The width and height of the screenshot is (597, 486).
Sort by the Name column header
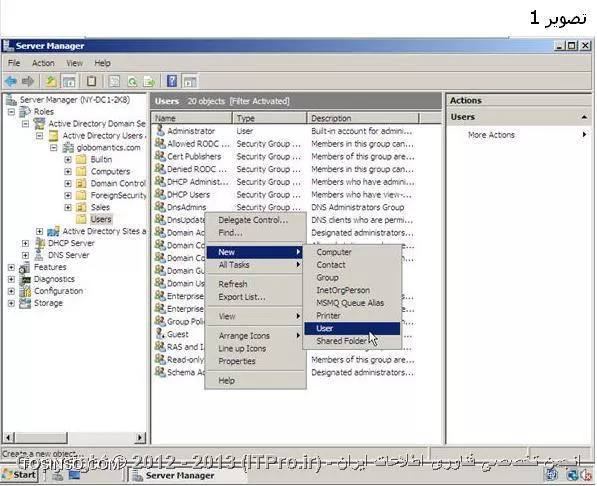(x=192, y=118)
